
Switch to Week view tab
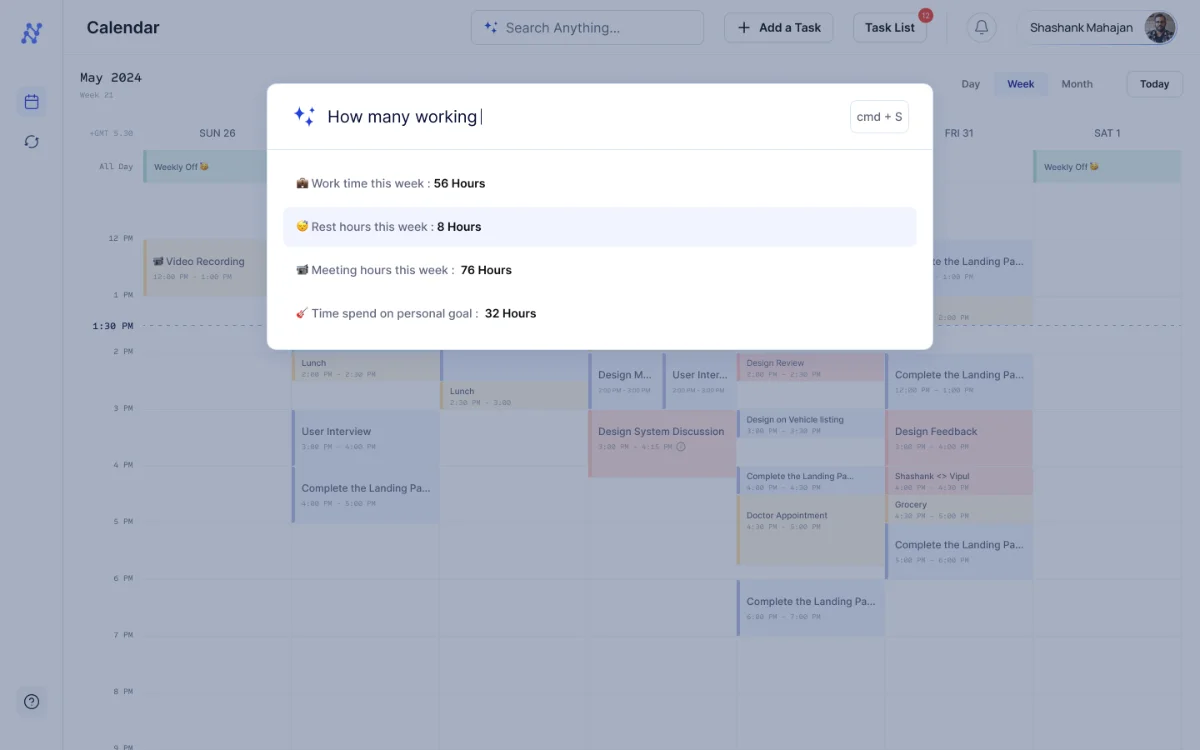1021,84
